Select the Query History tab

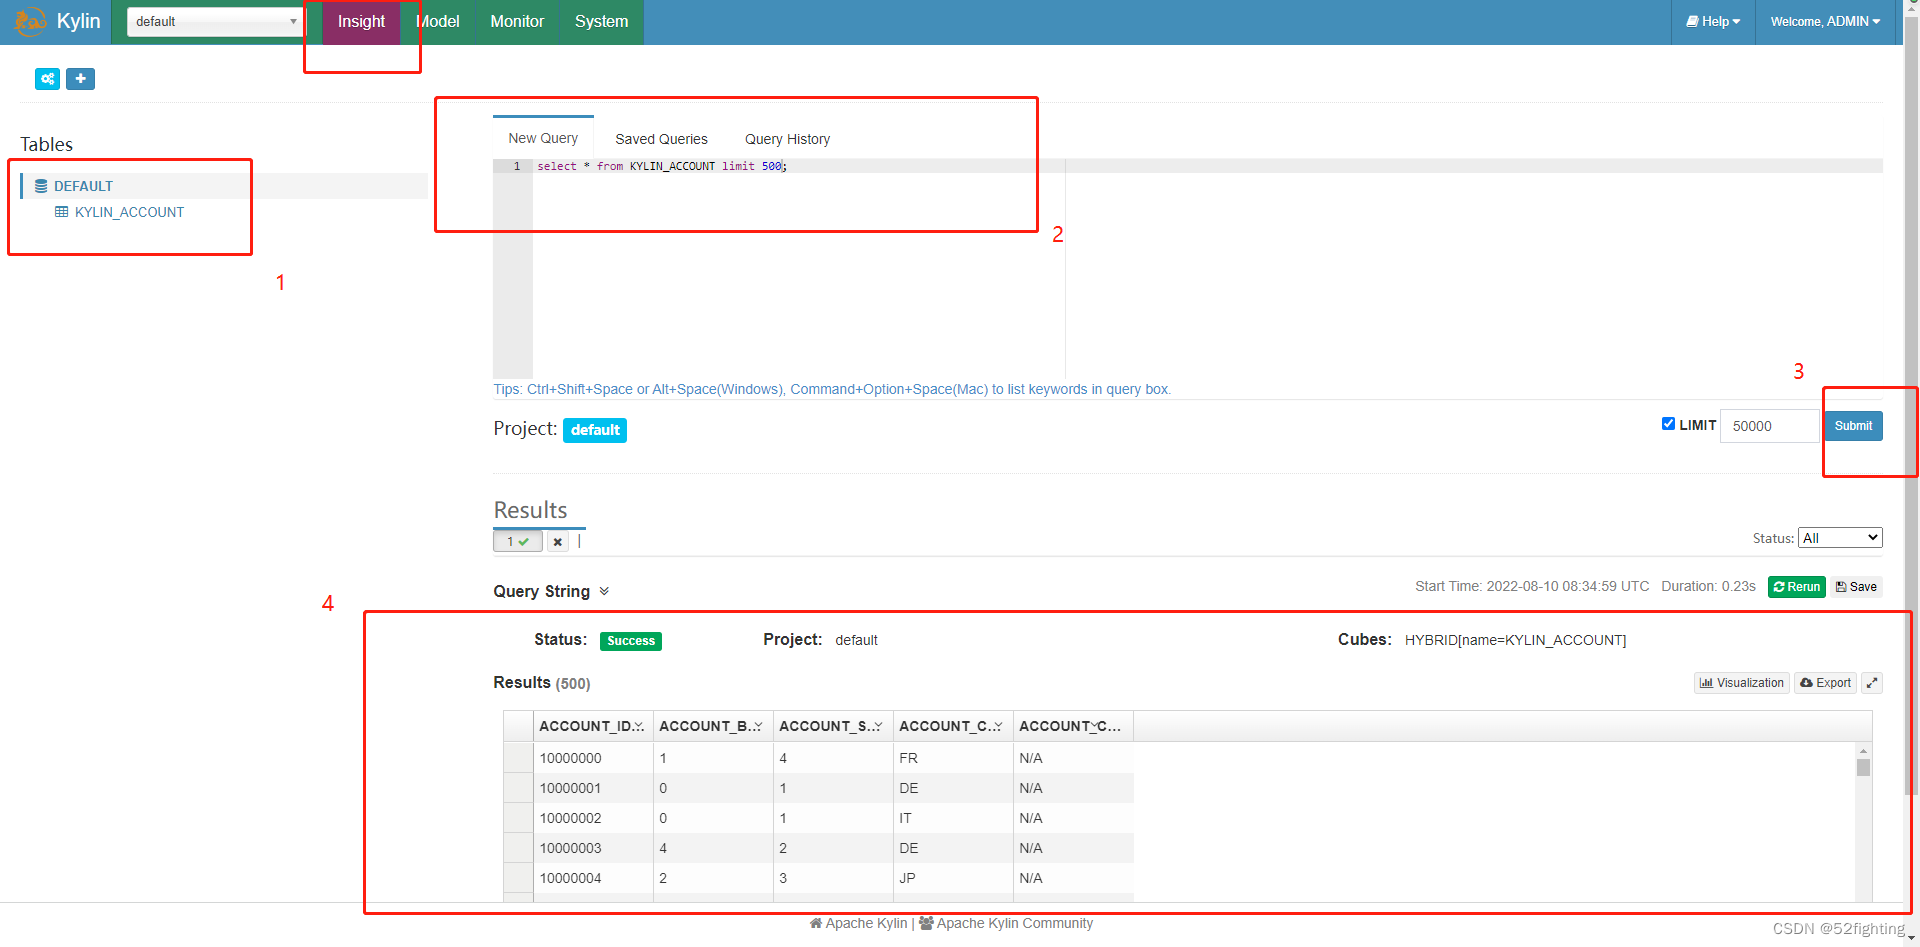coord(787,139)
